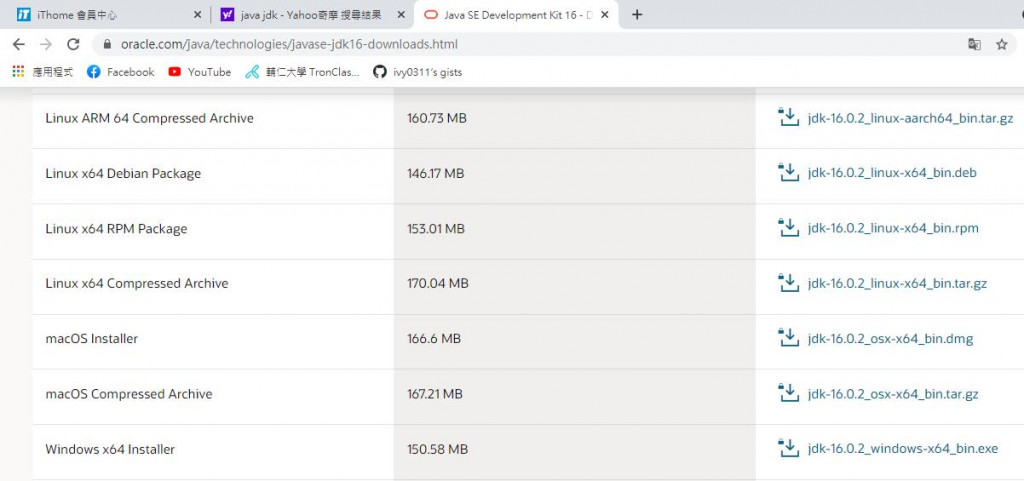Click the 160.73 MB file size
This screenshot has width=1024, height=481.
pyautogui.click(x=437, y=118)
